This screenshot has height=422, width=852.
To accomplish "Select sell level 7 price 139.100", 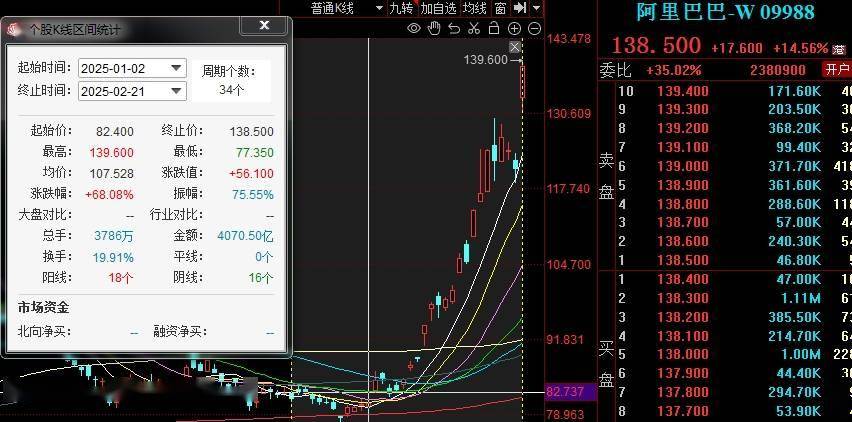I will [x=682, y=147].
